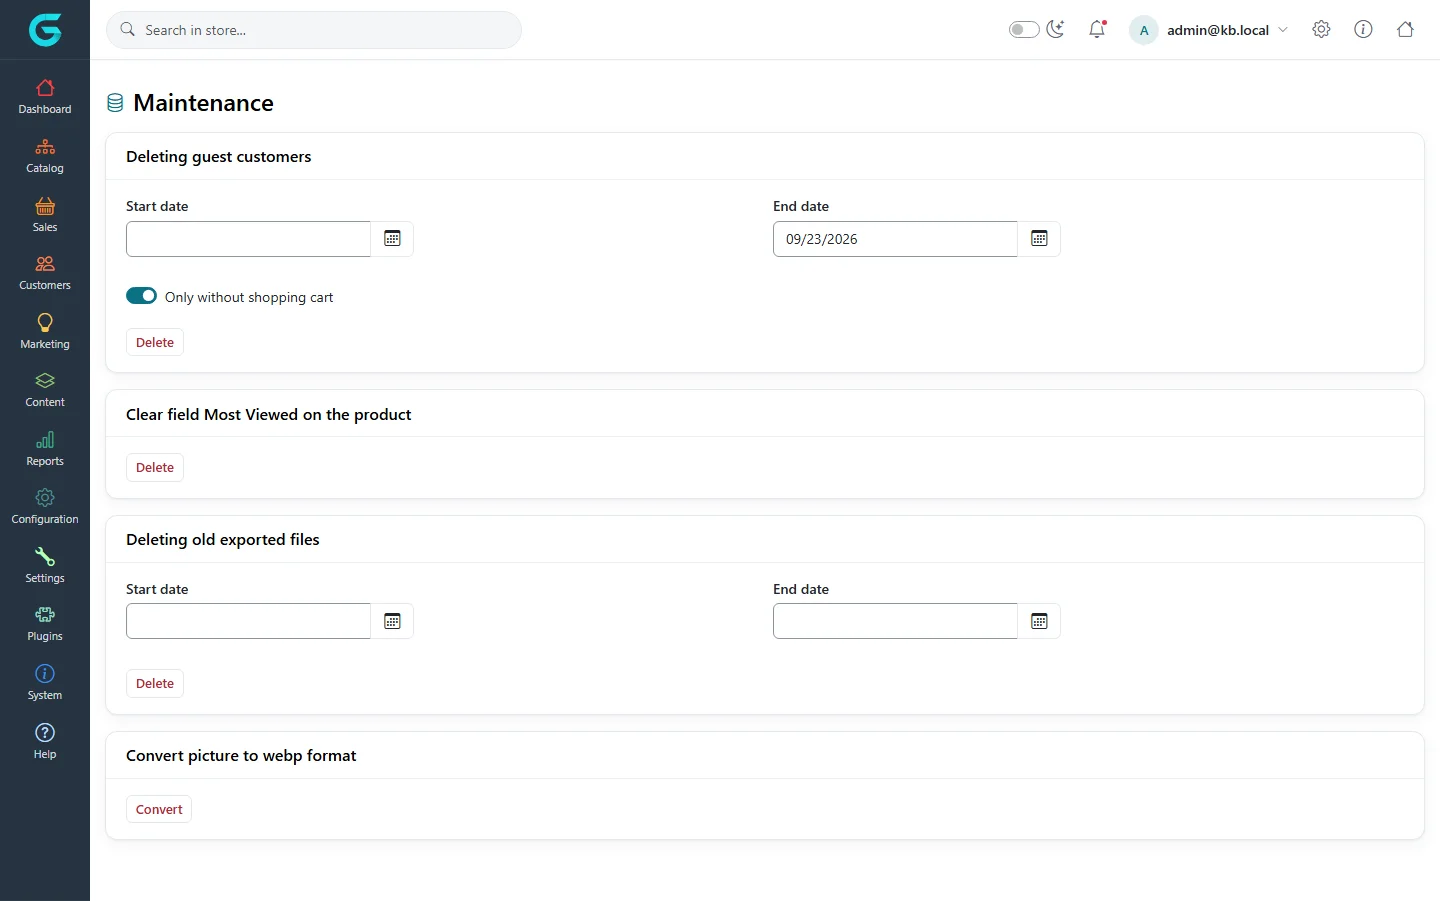
Task: Open the notifications bell
Action: [1097, 29]
